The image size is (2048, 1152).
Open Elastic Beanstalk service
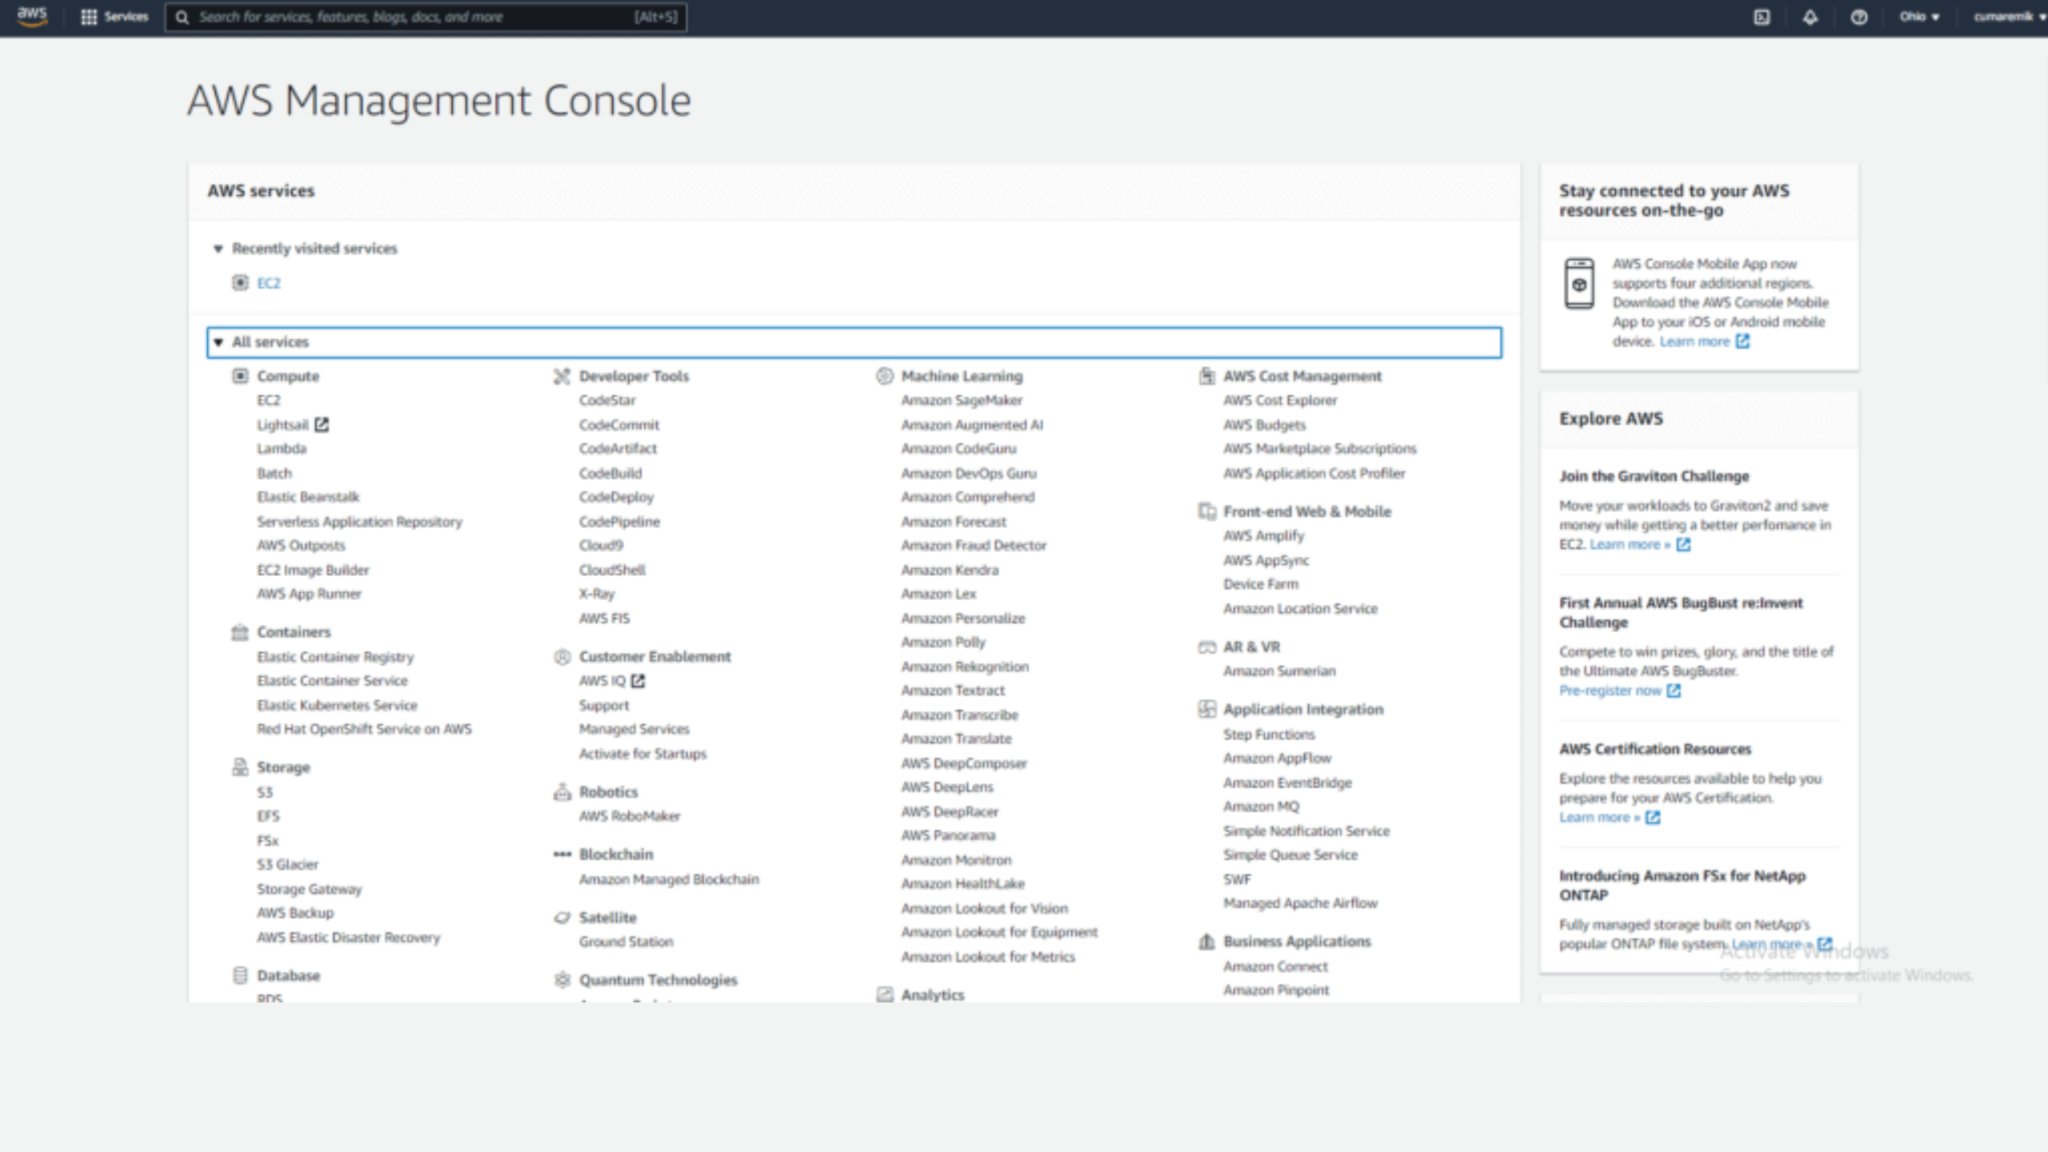pos(308,497)
